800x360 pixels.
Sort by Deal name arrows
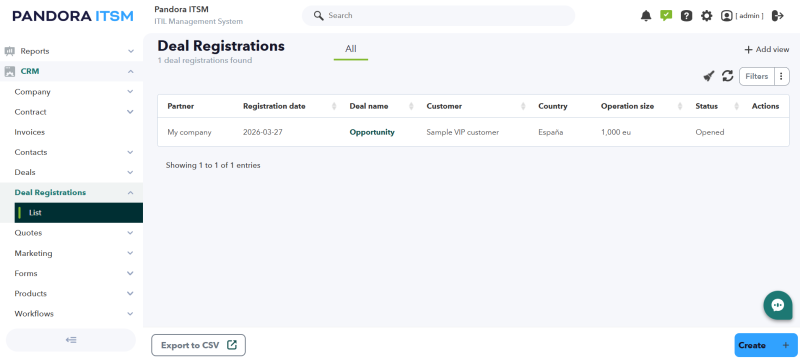pos(411,107)
